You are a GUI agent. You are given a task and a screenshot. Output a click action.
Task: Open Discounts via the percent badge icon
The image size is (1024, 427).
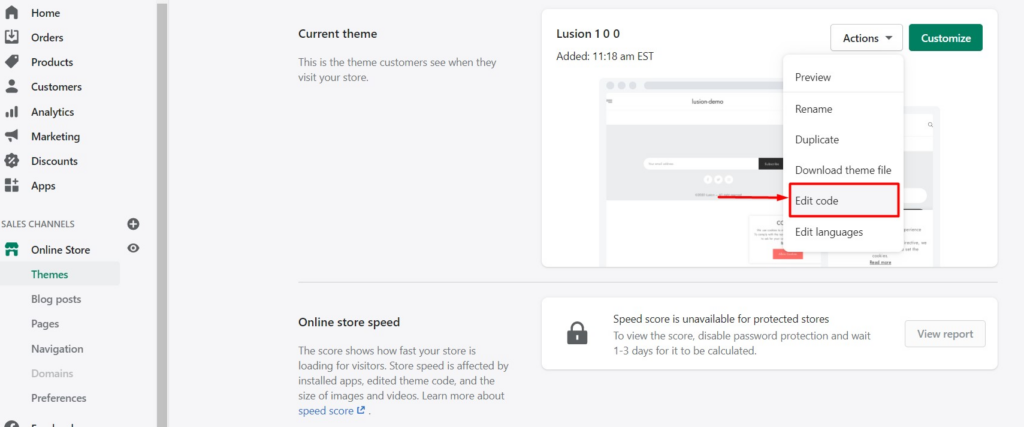11,161
